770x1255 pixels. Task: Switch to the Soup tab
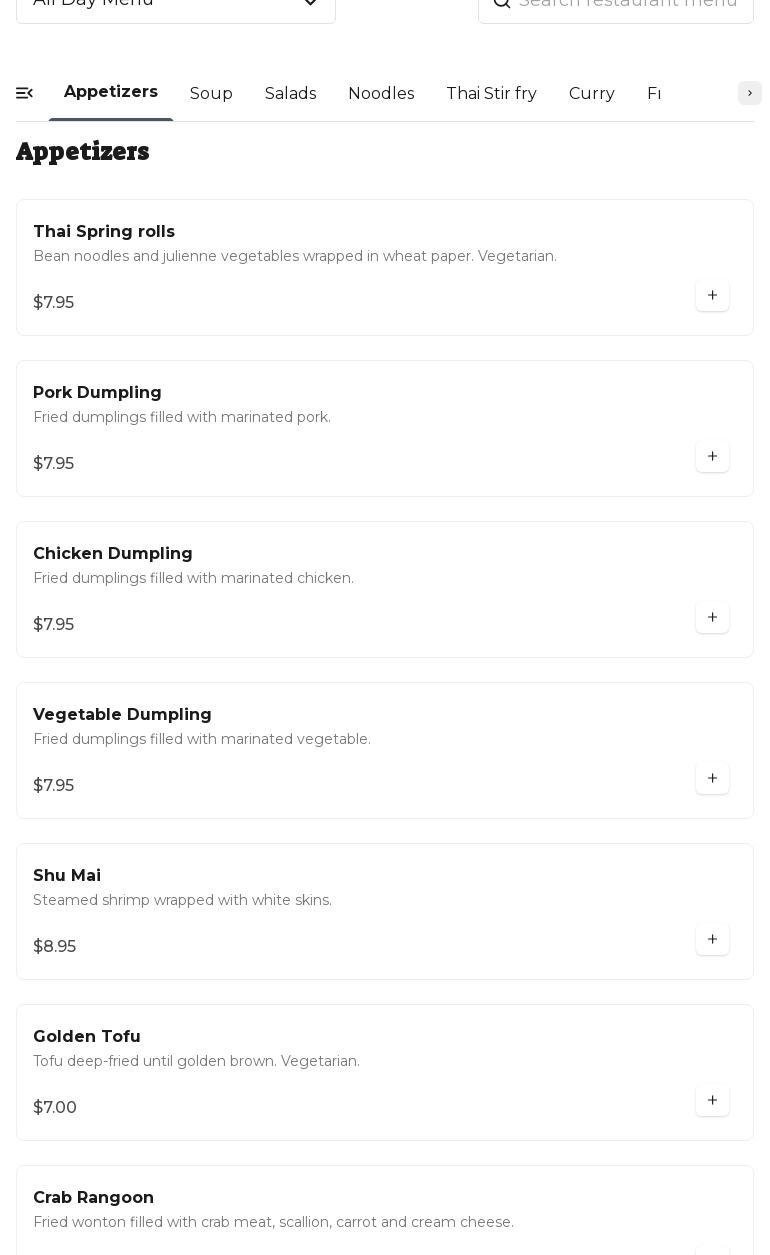coord(211,94)
